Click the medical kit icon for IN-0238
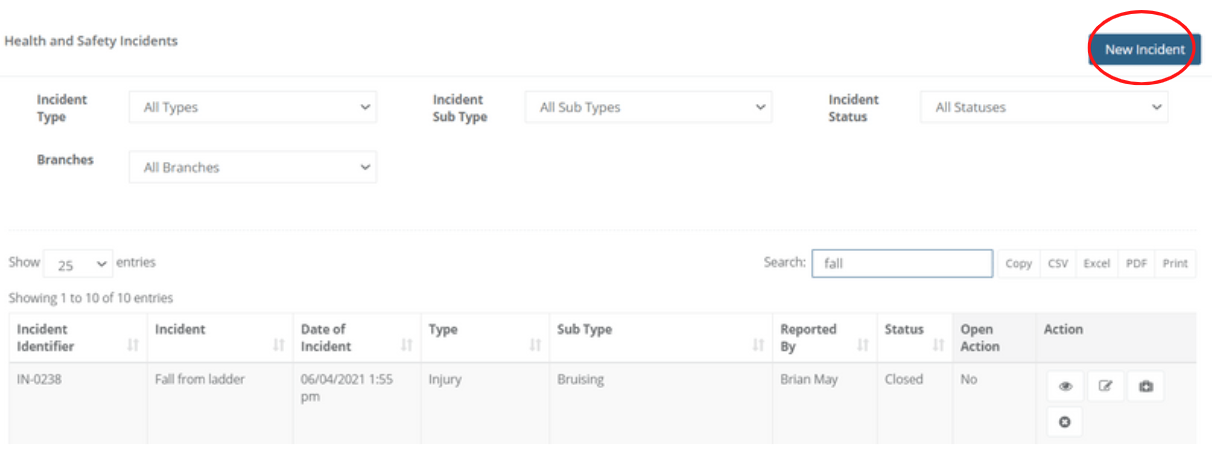Screen dimensions: 1213x450 (1145, 386)
